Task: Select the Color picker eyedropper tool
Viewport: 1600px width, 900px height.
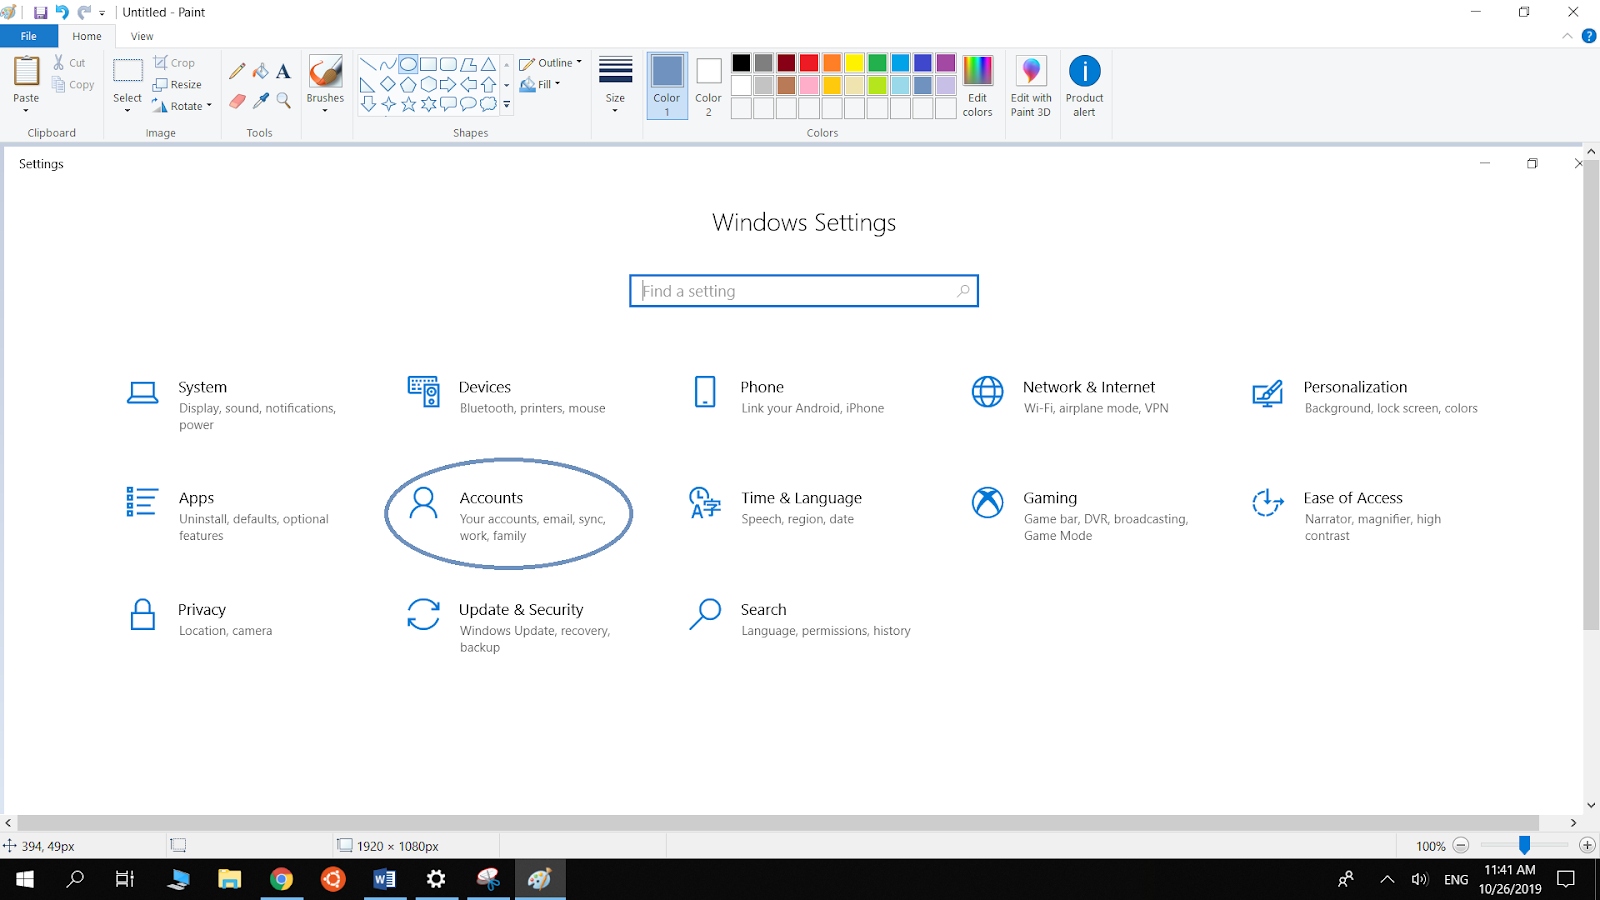Action: pos(260,101)
